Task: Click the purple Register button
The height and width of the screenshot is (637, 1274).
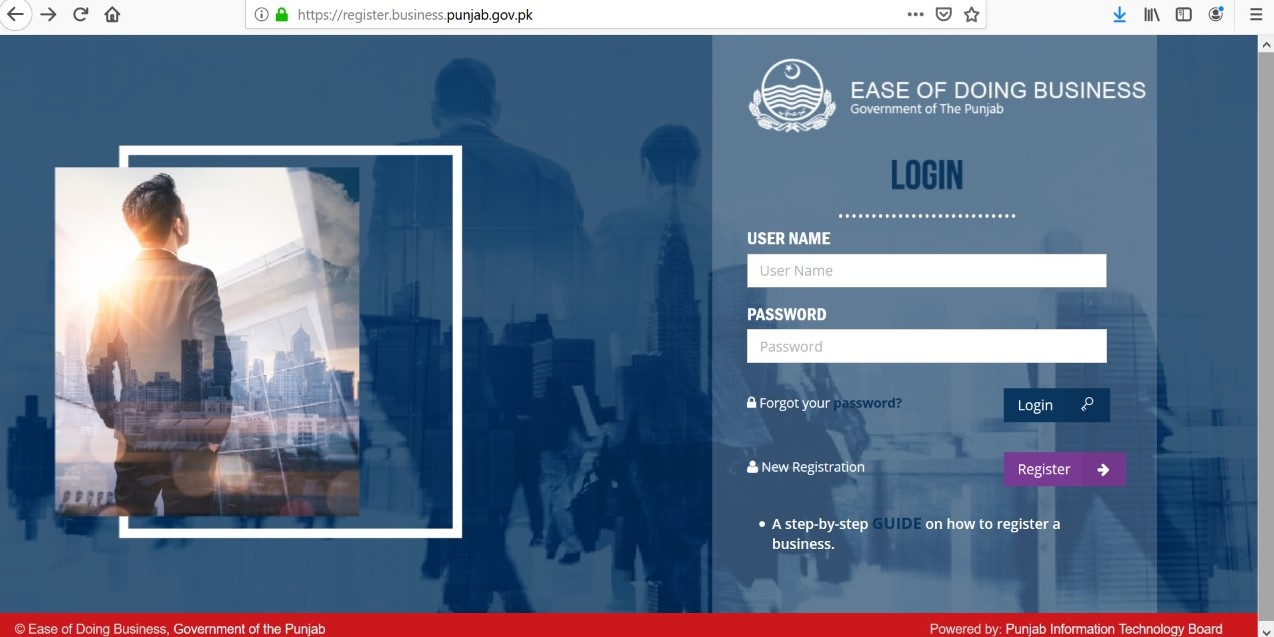Action: [x=1064, y=469]
